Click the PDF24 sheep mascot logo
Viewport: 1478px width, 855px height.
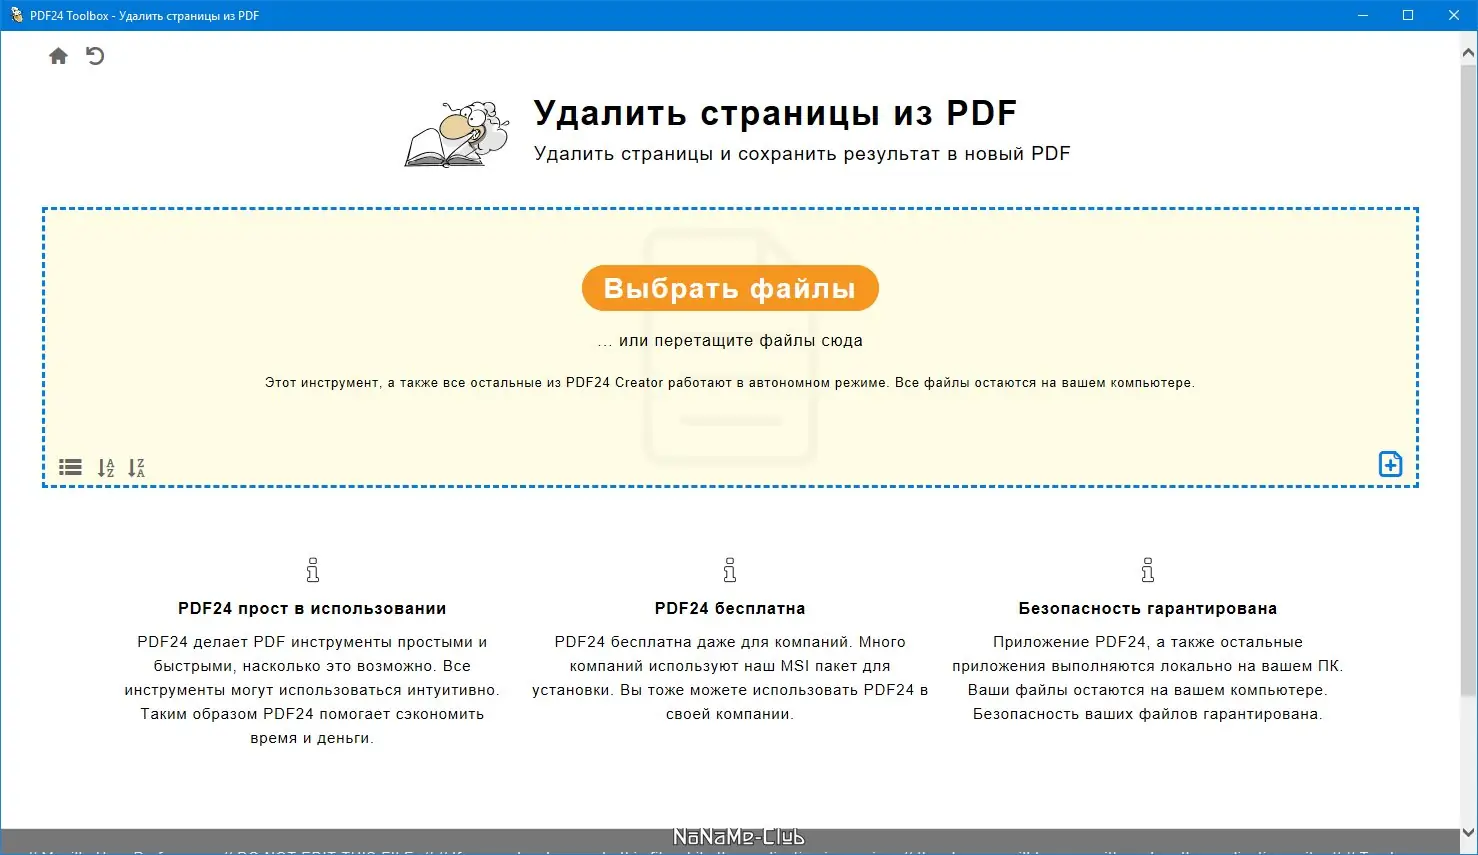457,134
